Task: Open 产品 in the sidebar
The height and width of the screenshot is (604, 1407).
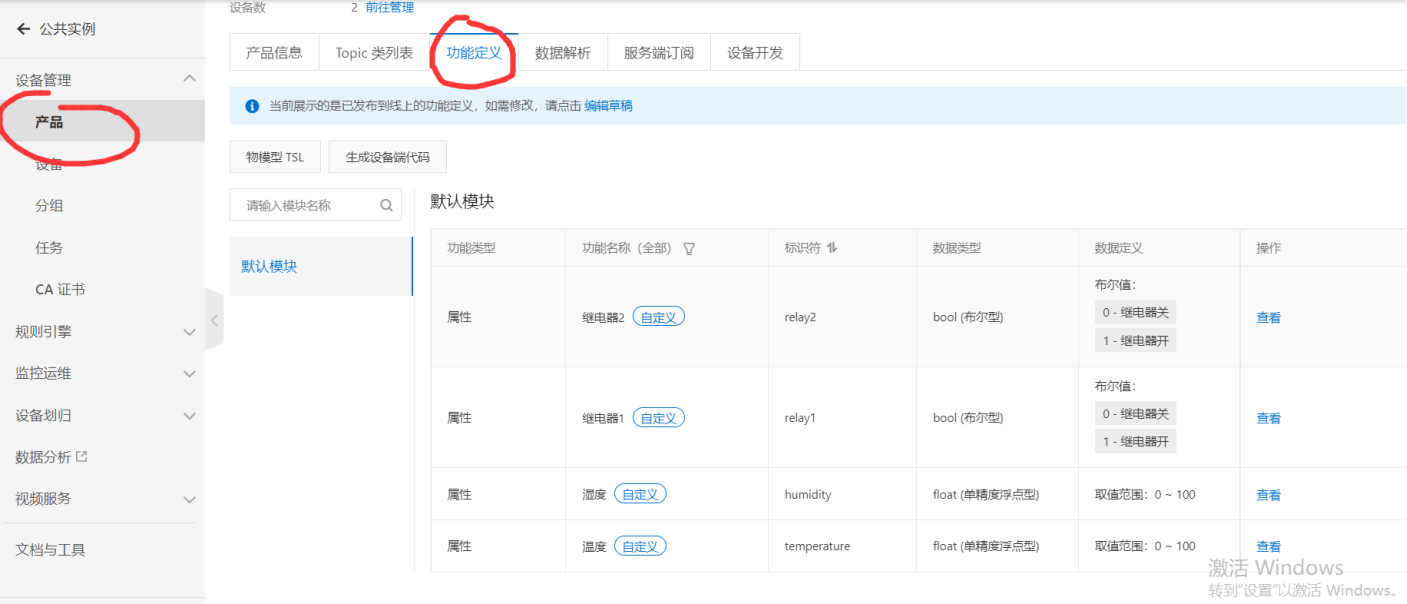Action: [x=102, y=122]
